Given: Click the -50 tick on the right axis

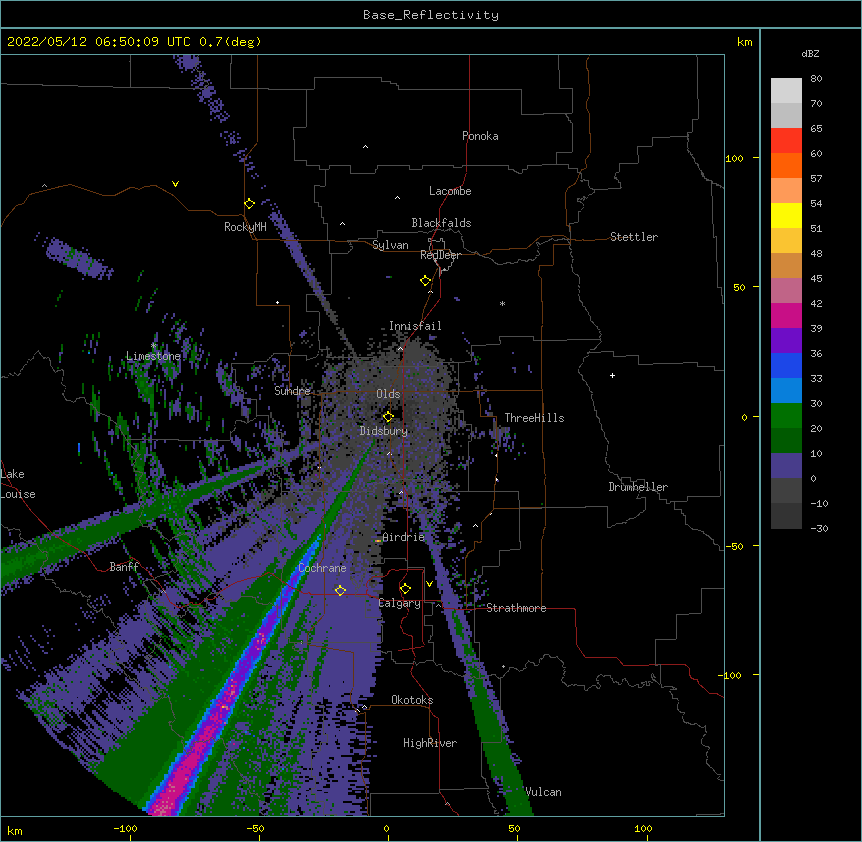Looking at the screenshot, I should point(734,546).
